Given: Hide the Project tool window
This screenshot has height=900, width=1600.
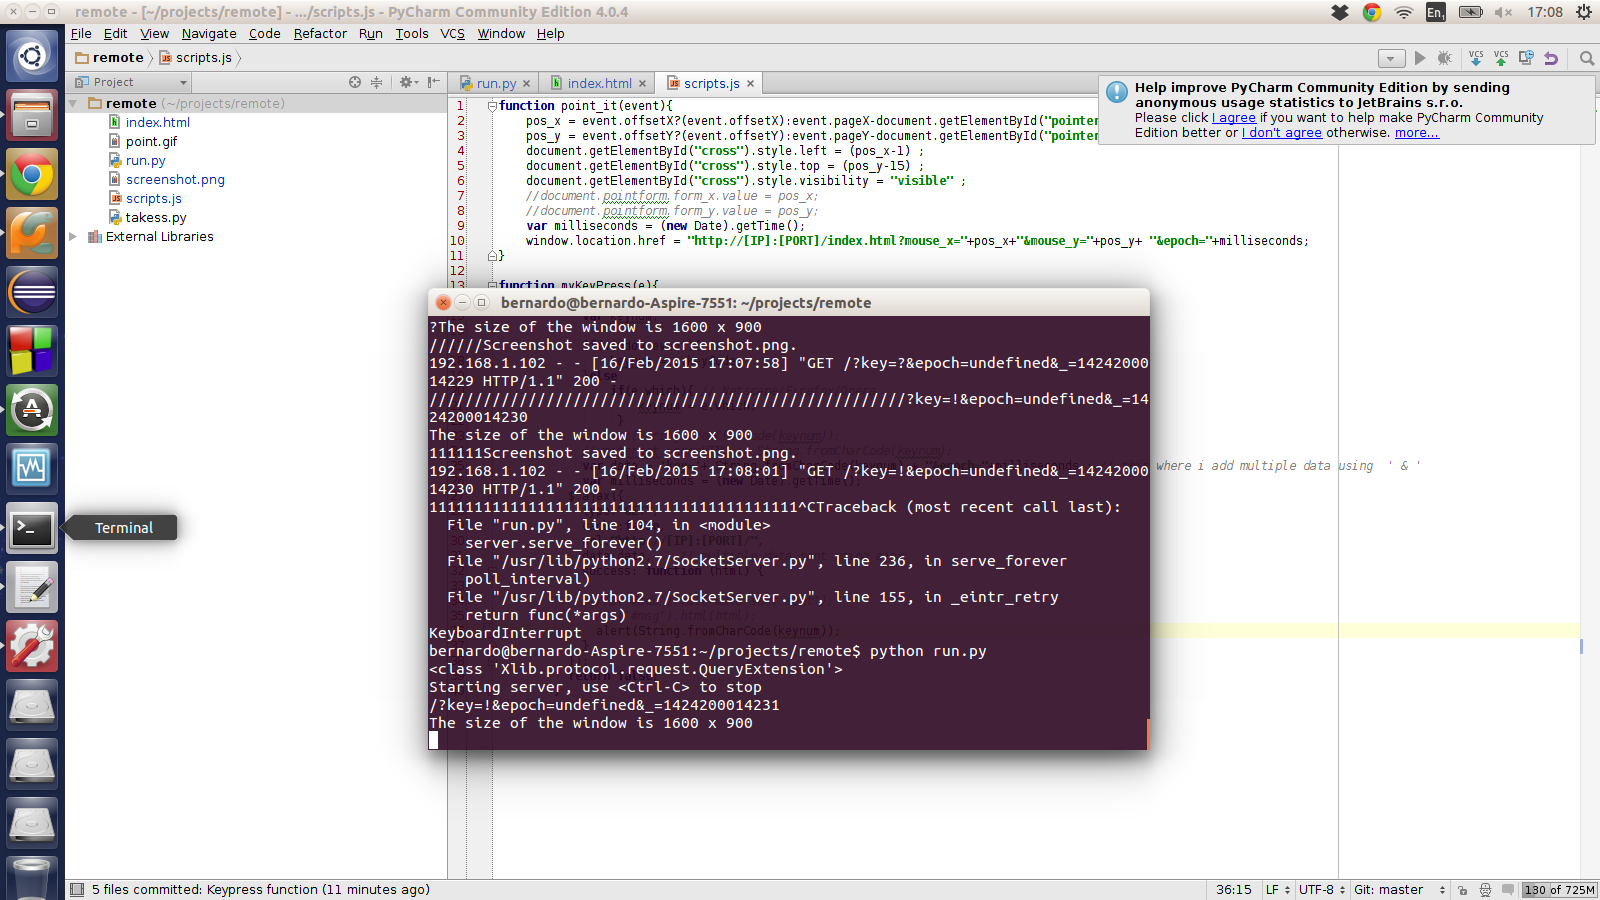Looking at the screenshot, I should point(433,82).
